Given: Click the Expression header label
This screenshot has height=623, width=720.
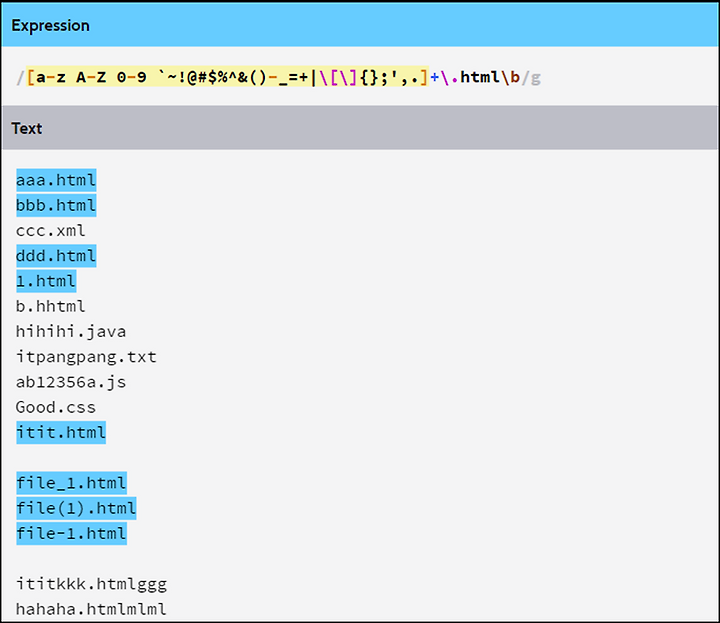Looking at the screenshot, I should (x=51, y=26).
